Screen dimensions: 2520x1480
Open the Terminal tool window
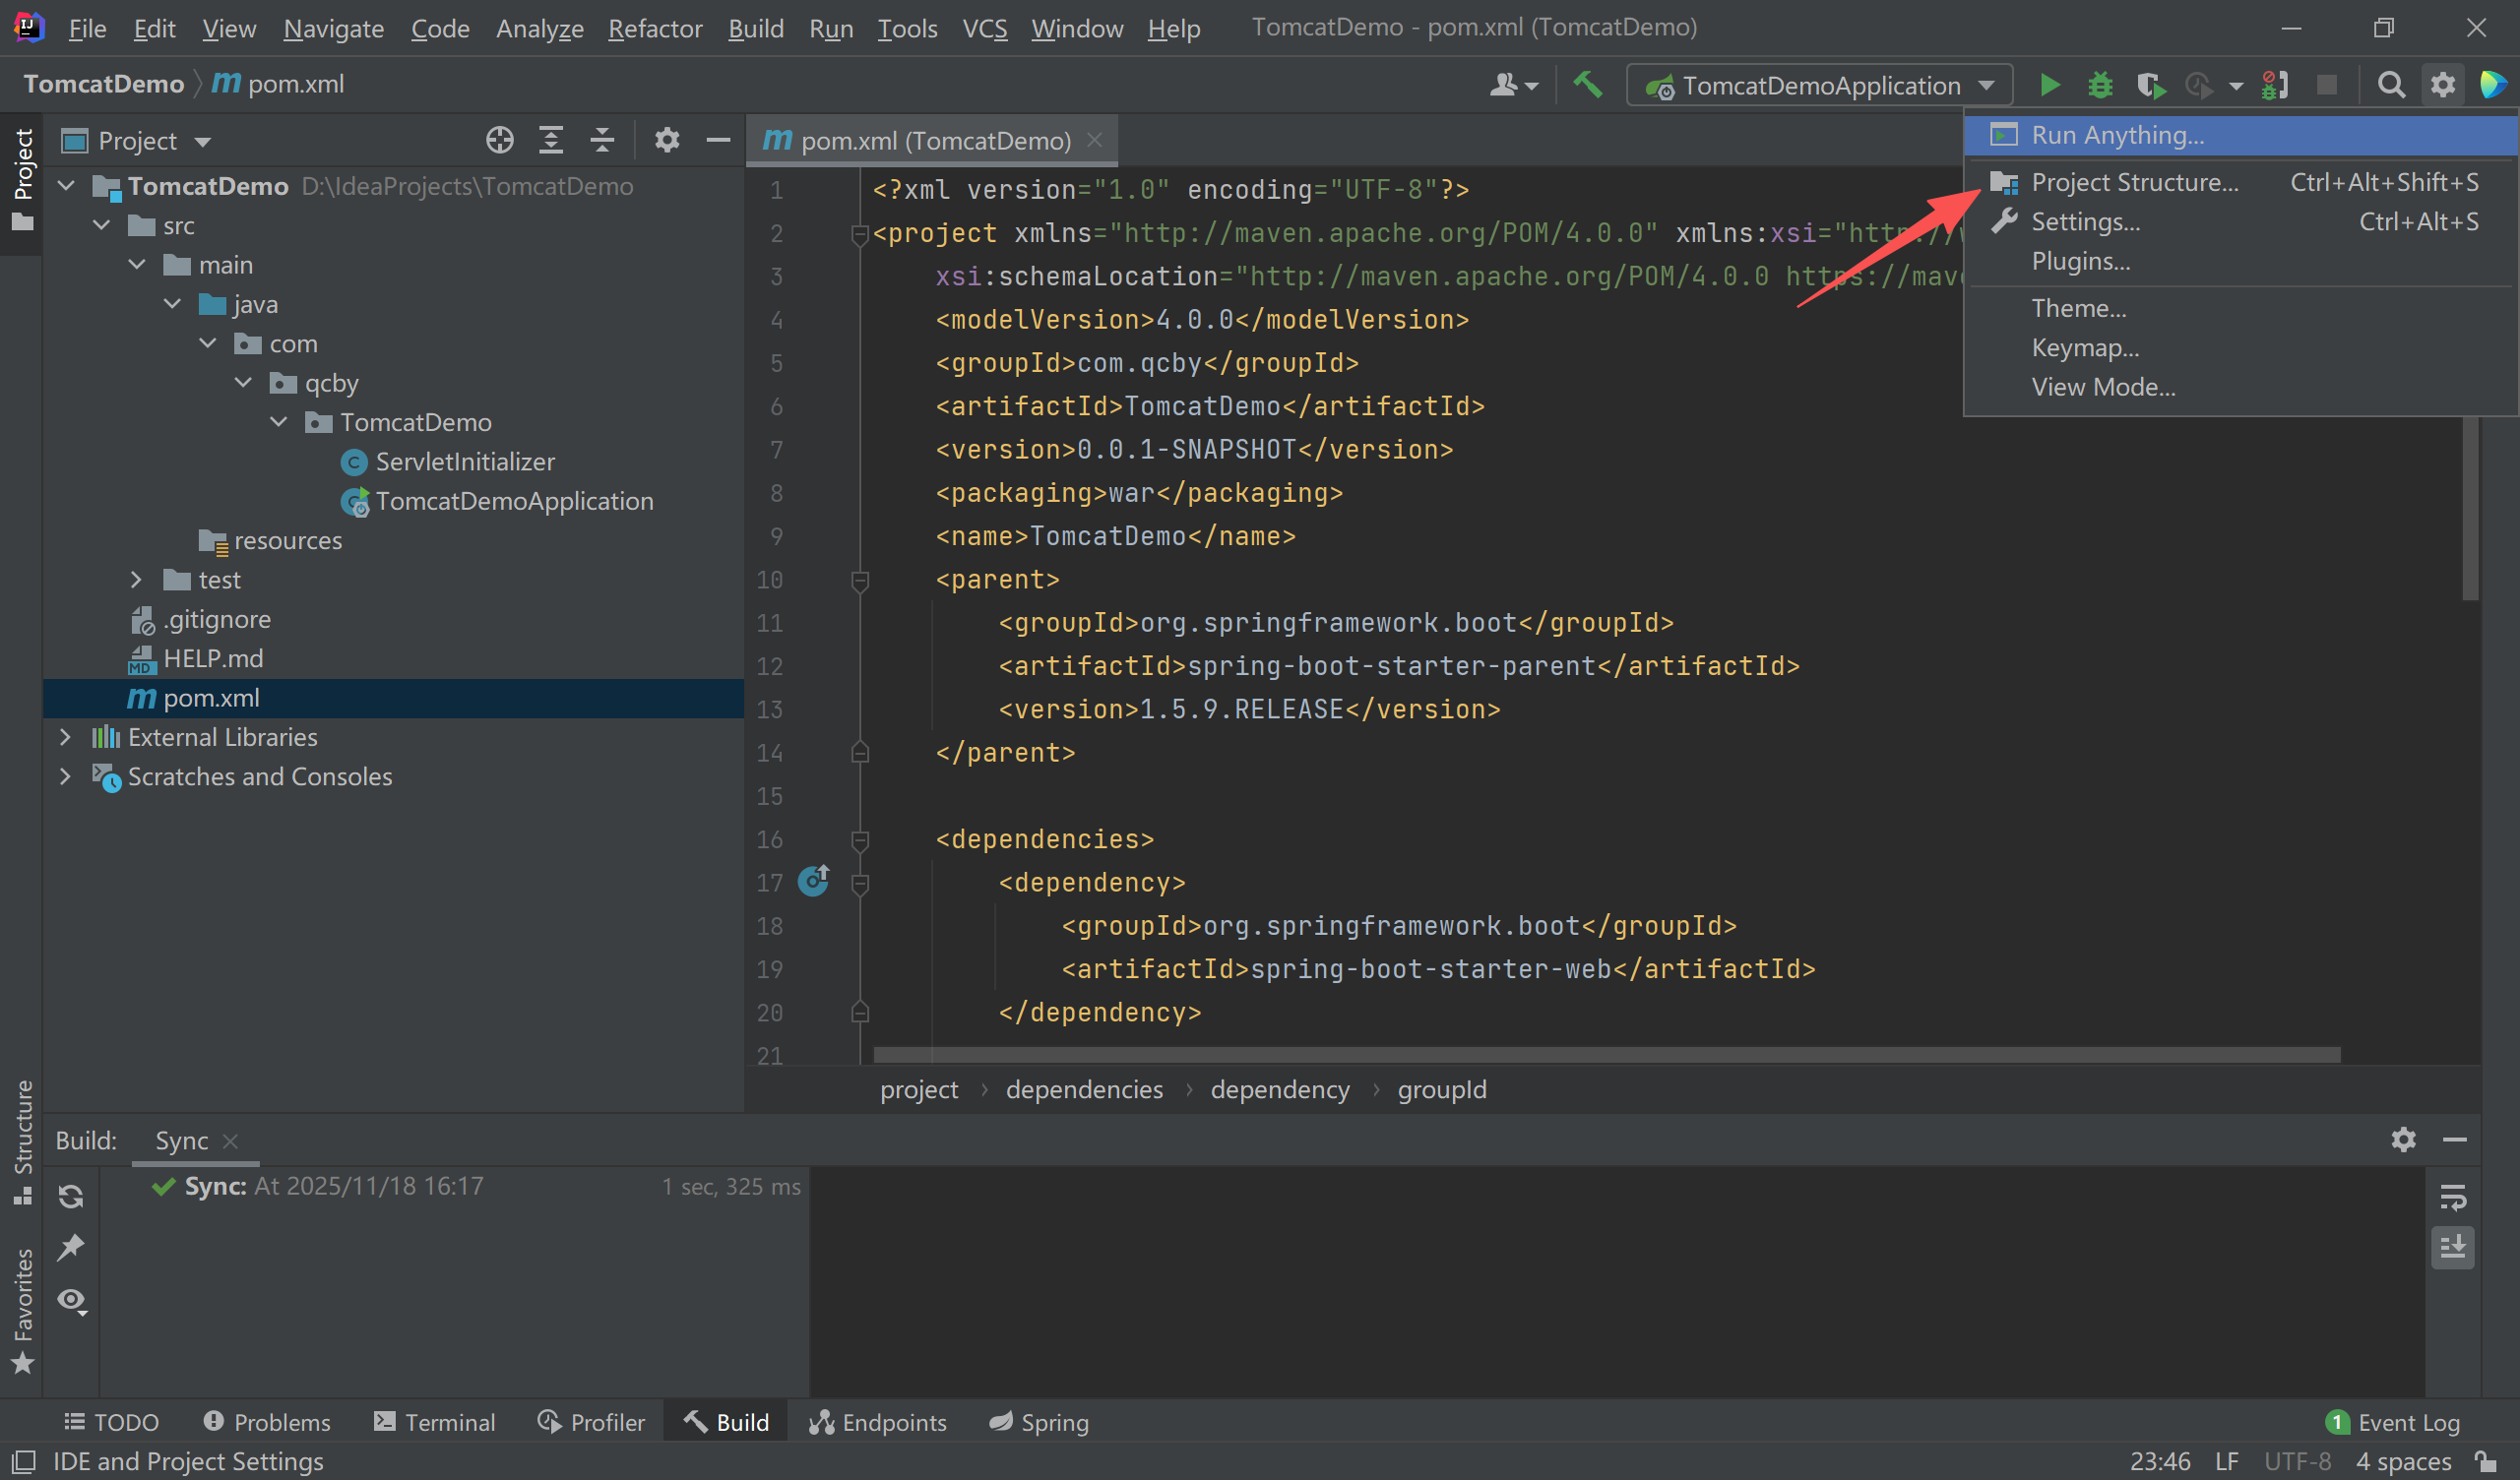click(x=434, y=1422)
